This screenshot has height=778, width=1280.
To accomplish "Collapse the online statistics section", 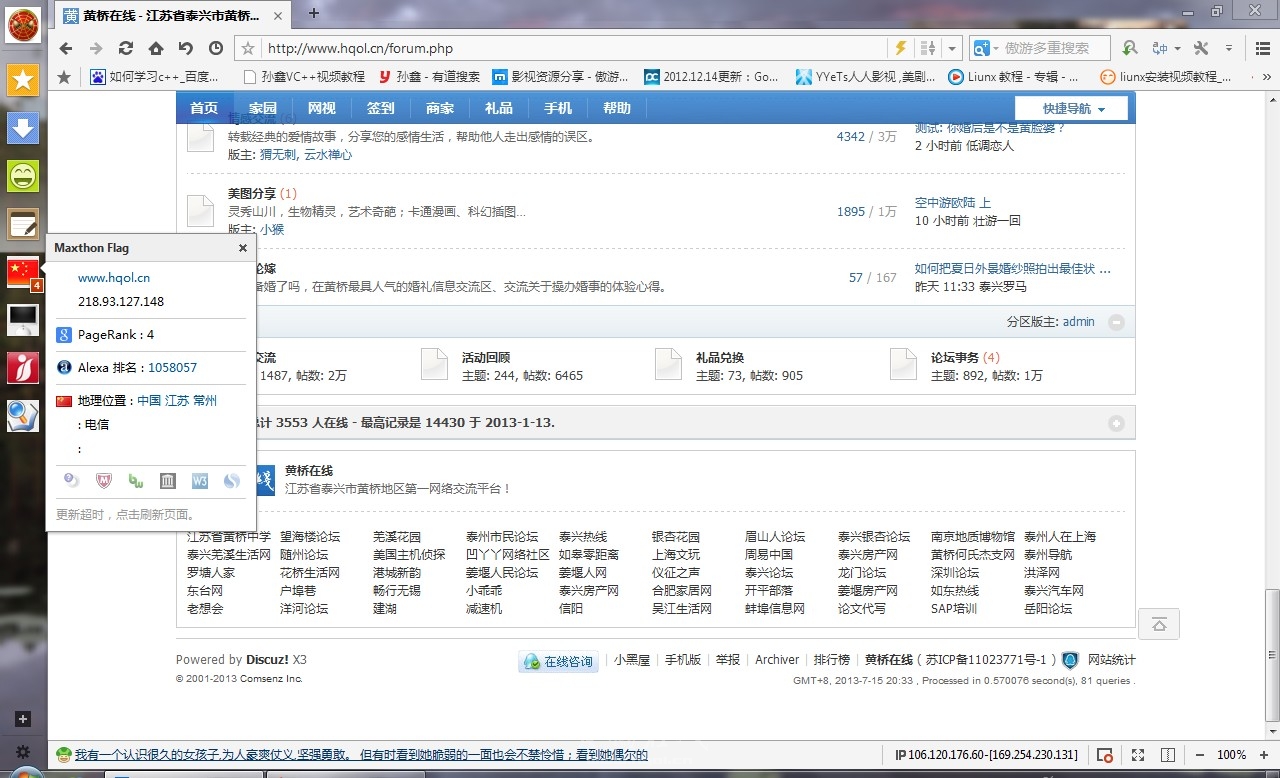I will (1116, 423).
